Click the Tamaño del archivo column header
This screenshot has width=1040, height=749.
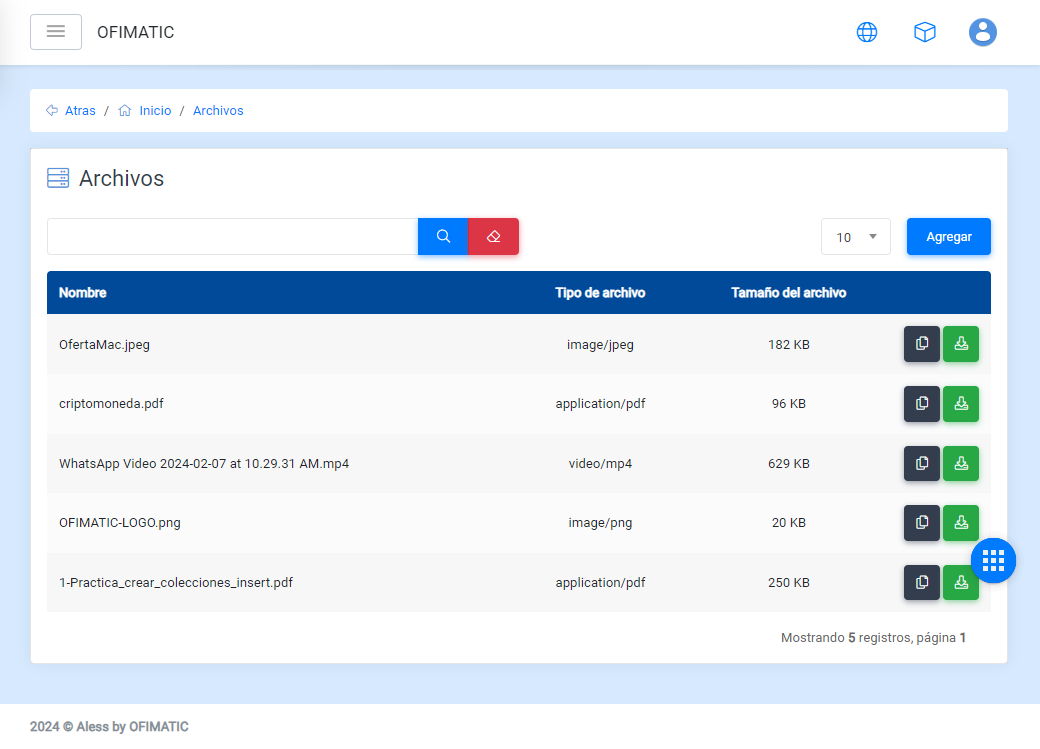788,293
